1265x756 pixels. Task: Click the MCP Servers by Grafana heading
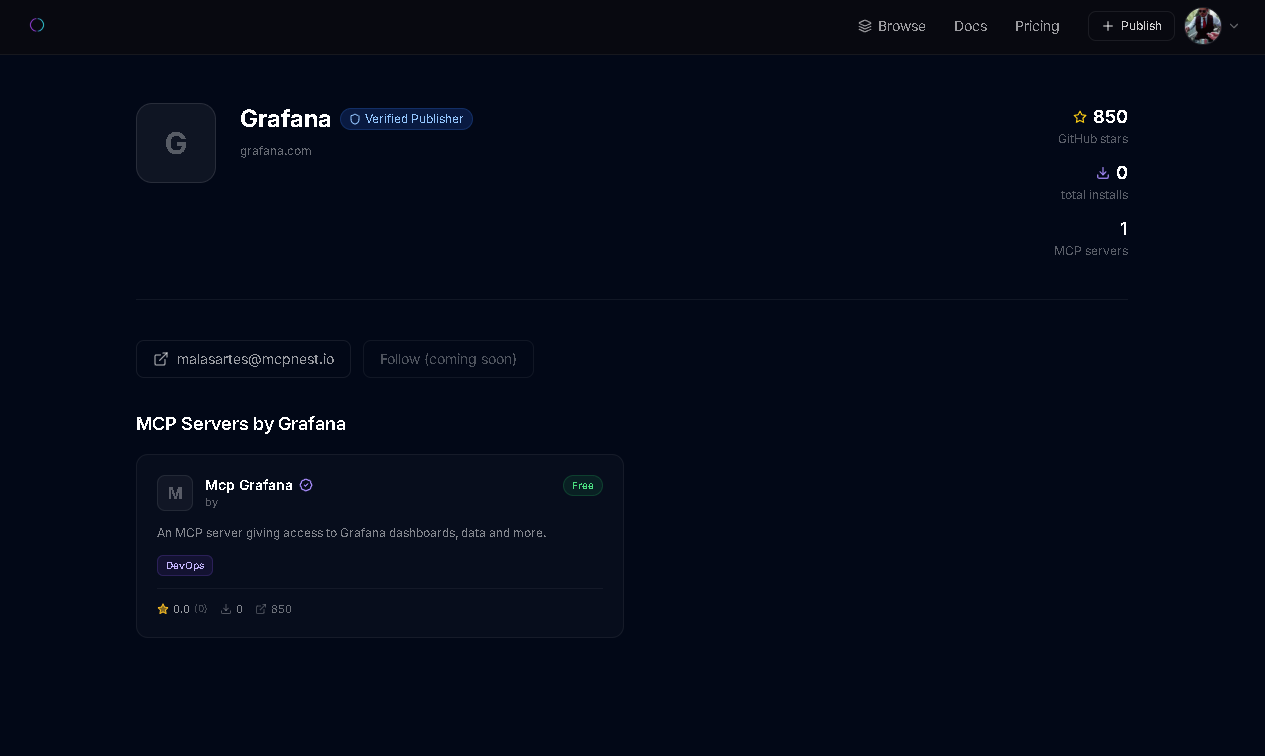[x=241, y=424]
